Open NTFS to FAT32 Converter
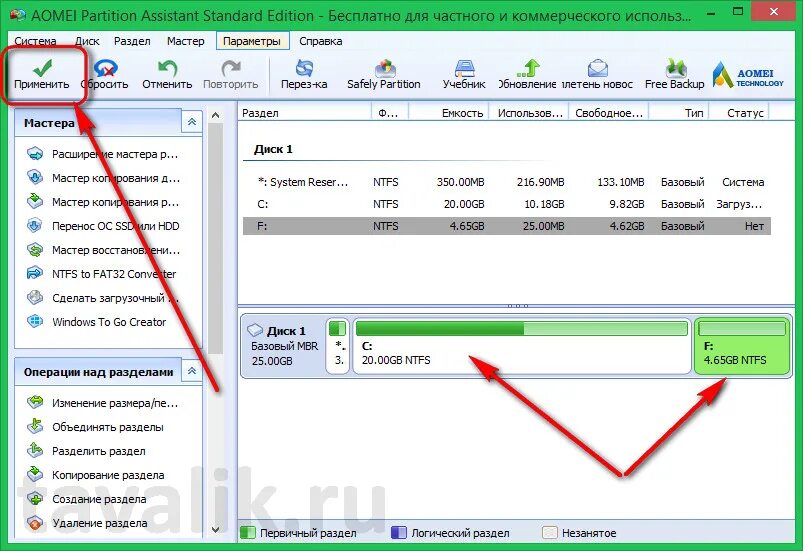The image size is (803, 551). coord(101,274)
